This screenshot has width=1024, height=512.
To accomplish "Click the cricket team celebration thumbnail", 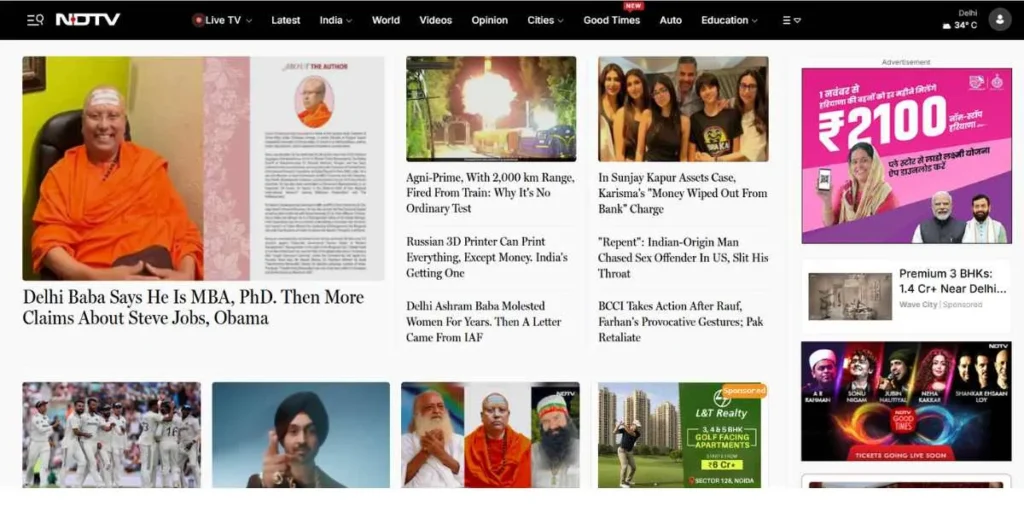I will [x=111, y=435].
